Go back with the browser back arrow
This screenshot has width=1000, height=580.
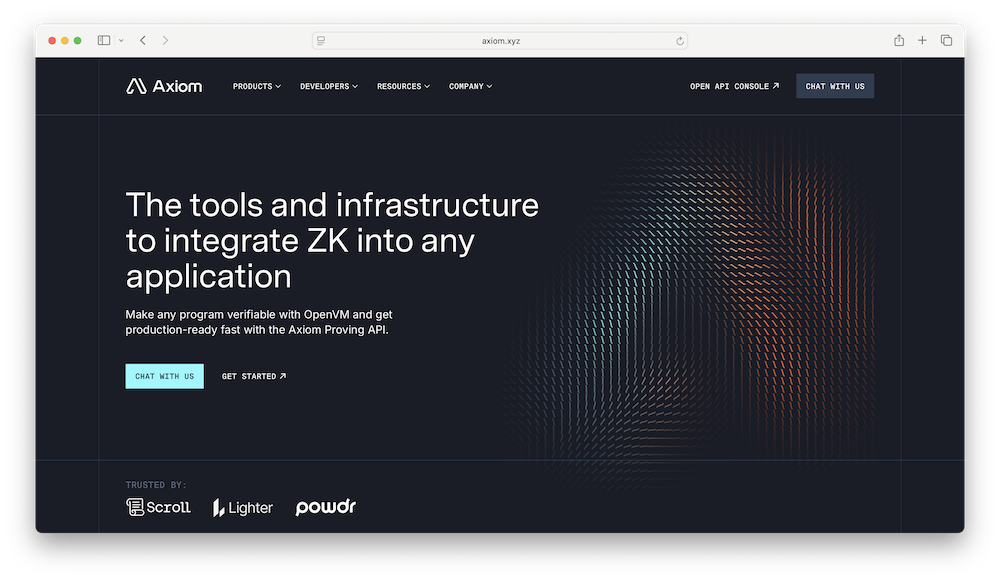pos(143,40)
